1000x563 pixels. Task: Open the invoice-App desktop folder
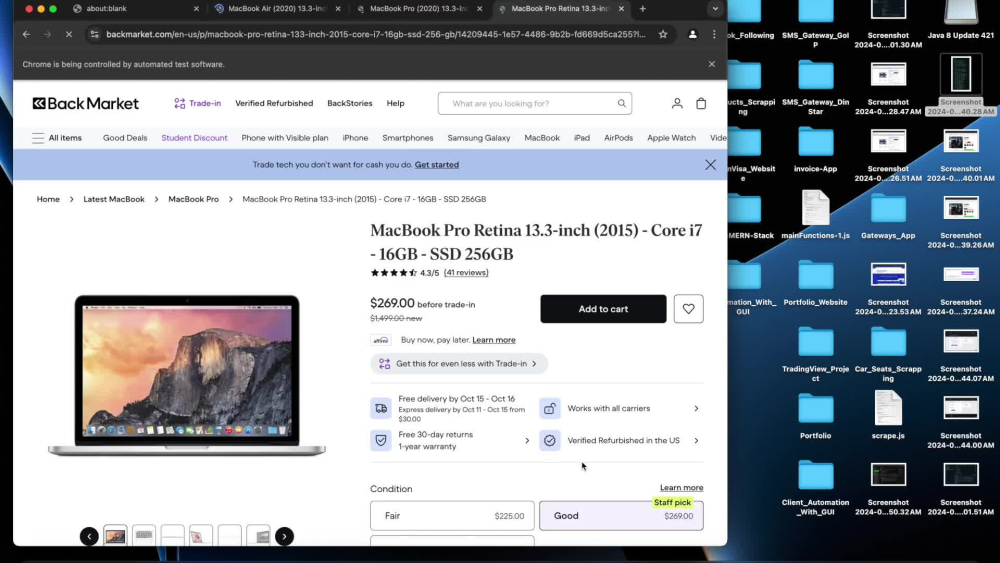tap(816, 149)
